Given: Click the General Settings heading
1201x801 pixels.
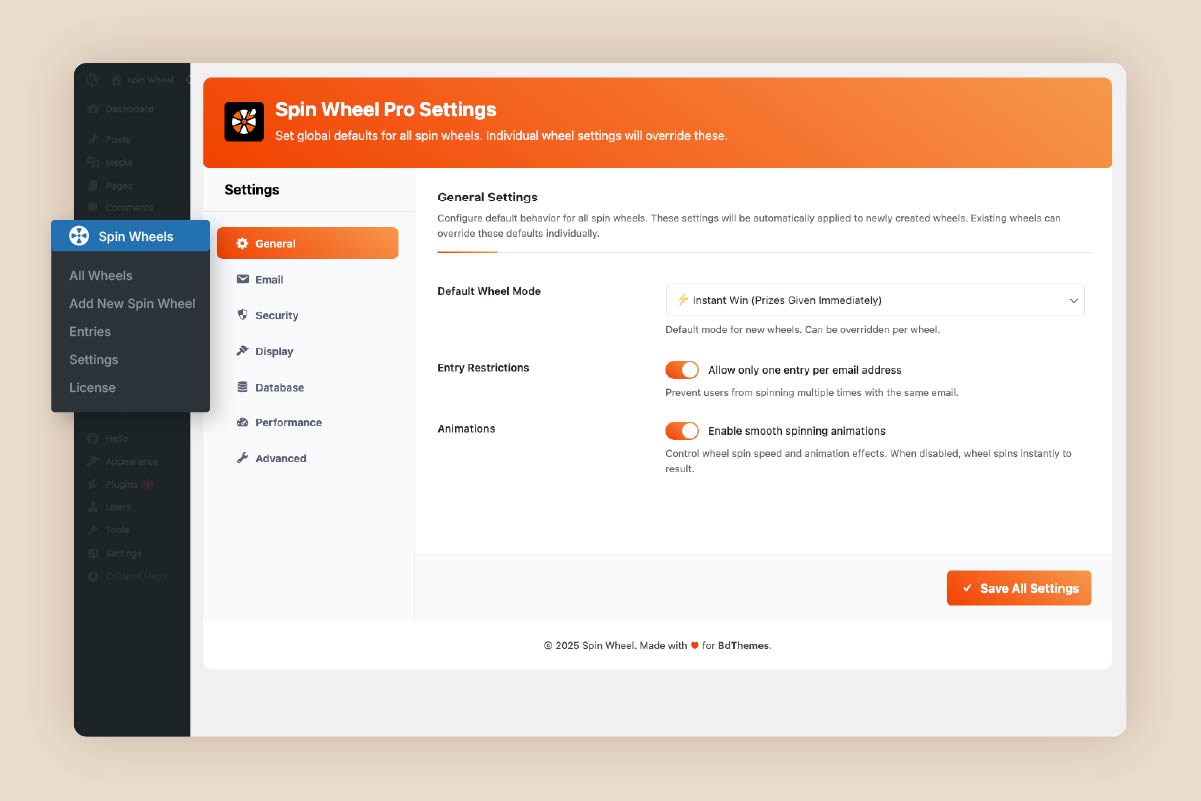Looking at the screenshot, I should pos(488,197).
